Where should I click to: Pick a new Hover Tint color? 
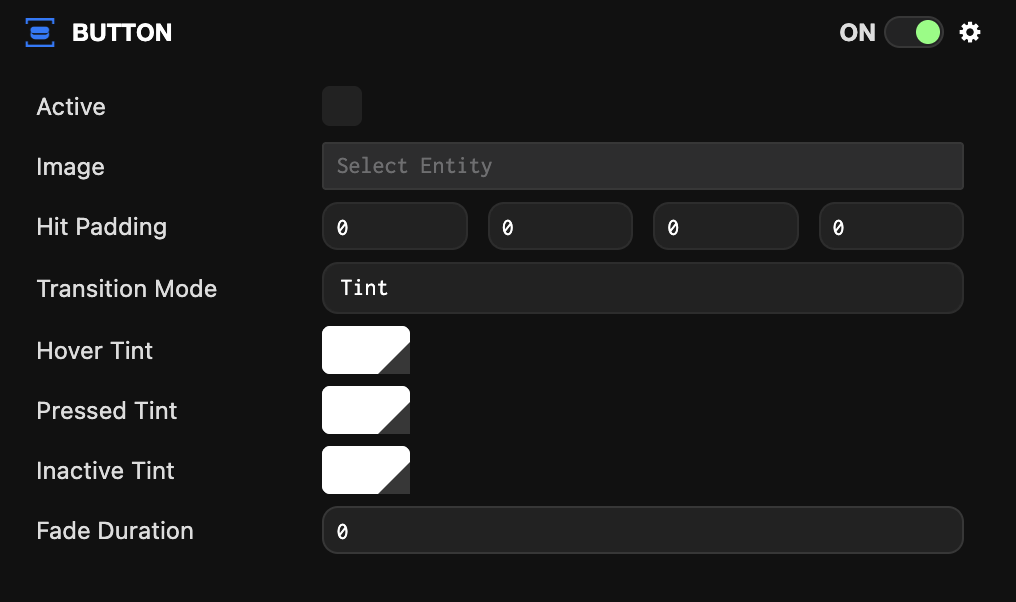[365, 350]
